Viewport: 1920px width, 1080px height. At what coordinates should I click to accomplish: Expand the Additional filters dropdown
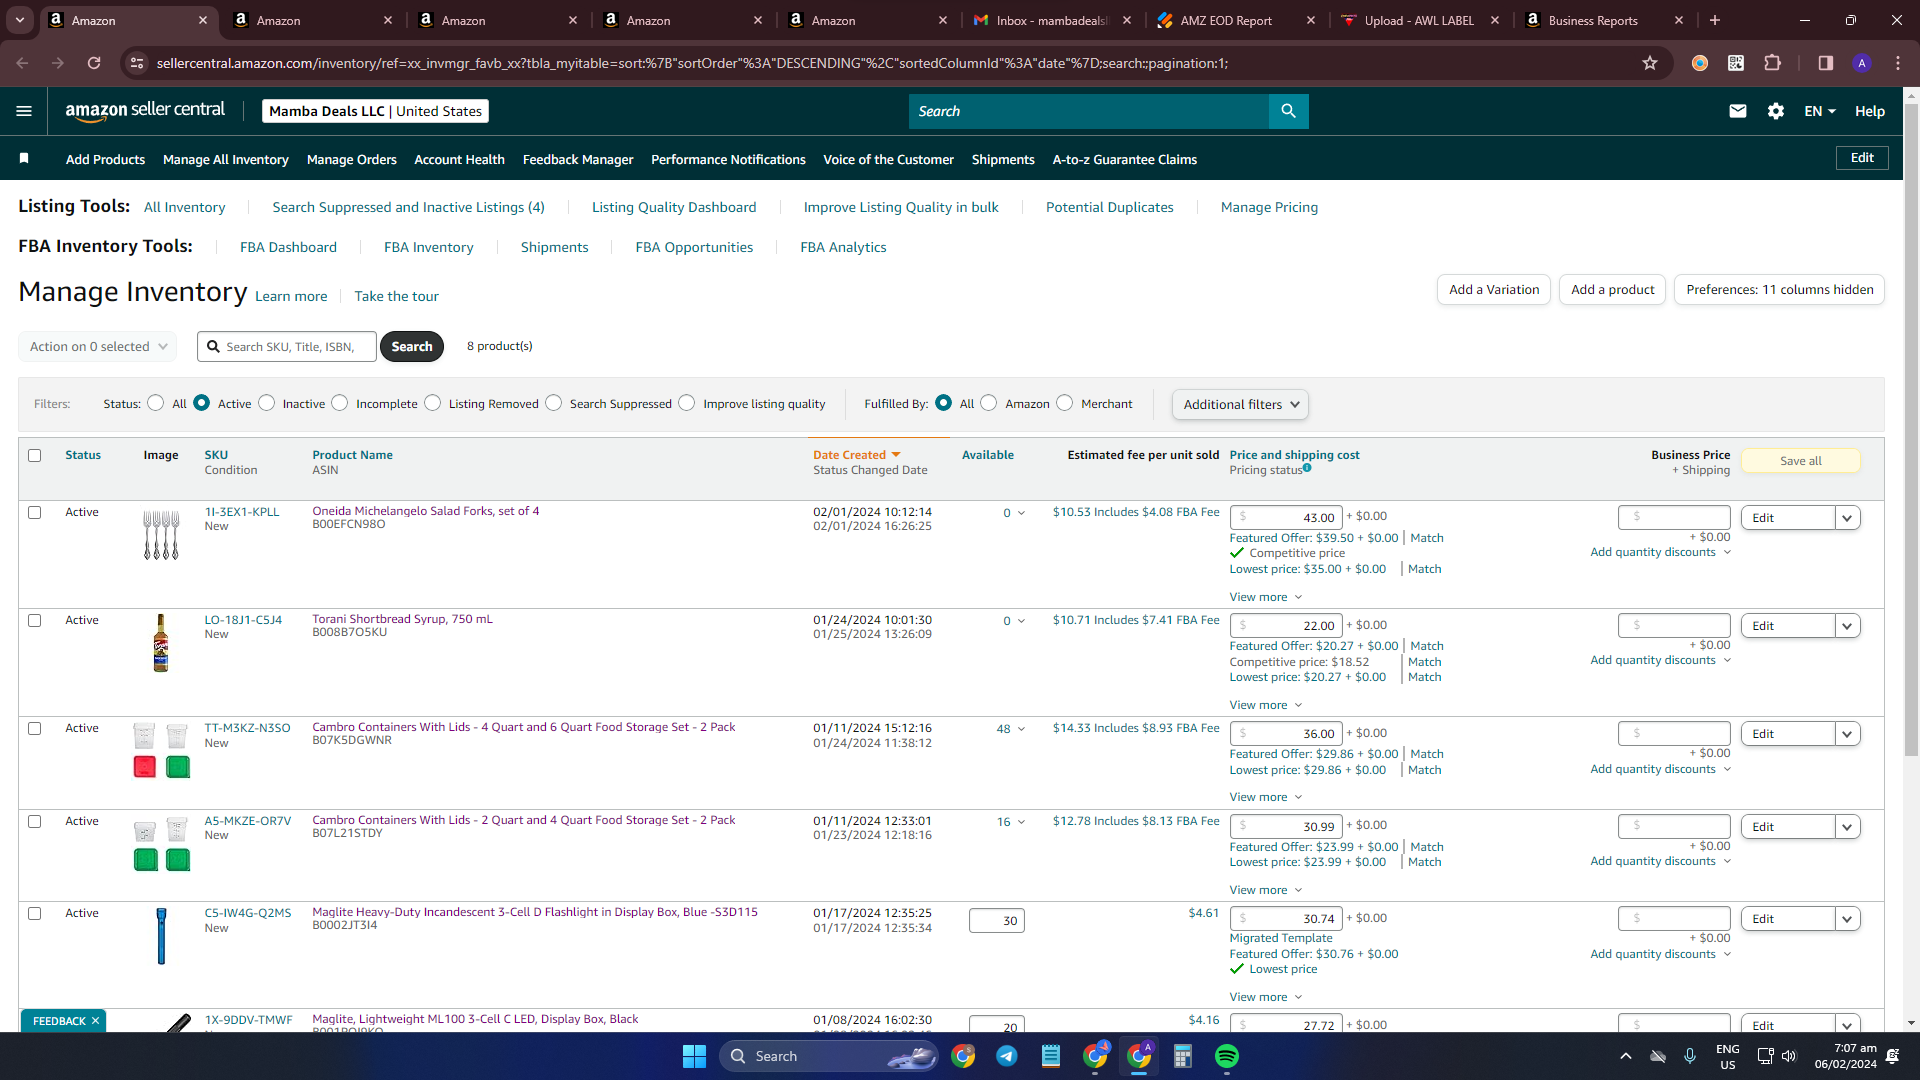click(1240, 404)
